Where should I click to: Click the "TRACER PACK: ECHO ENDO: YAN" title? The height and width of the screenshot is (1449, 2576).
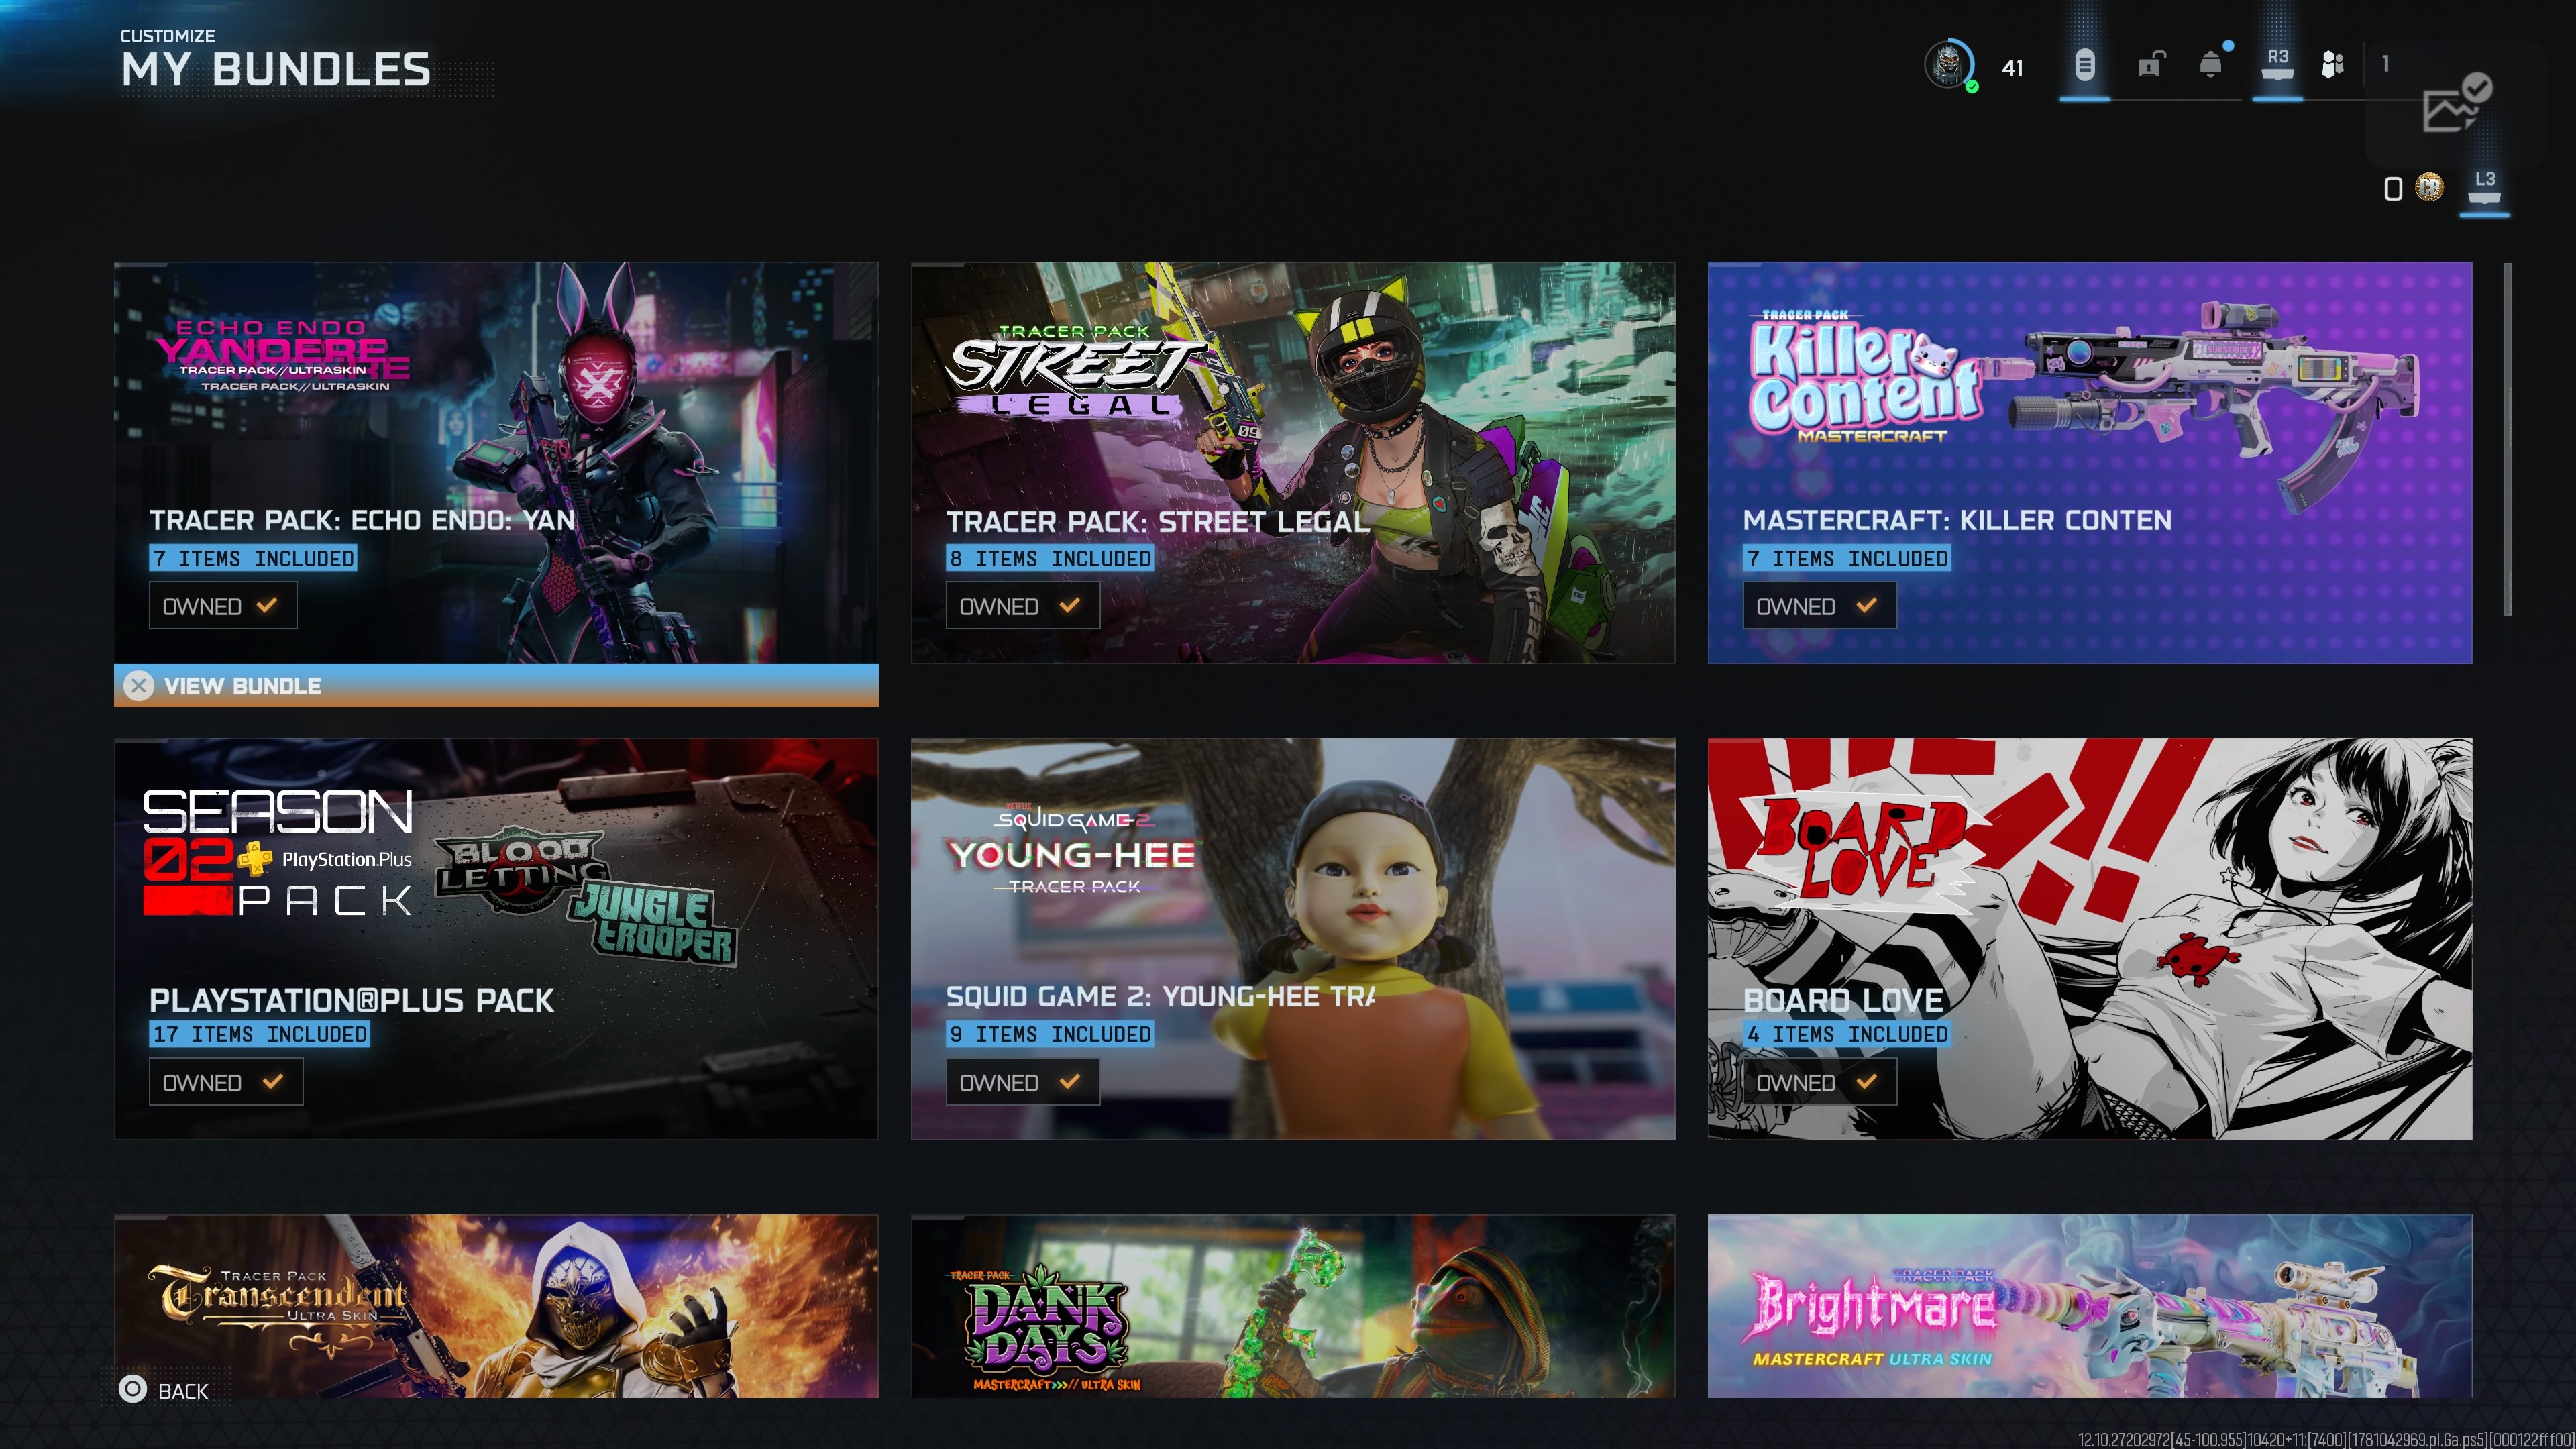[x=363, y=520]
